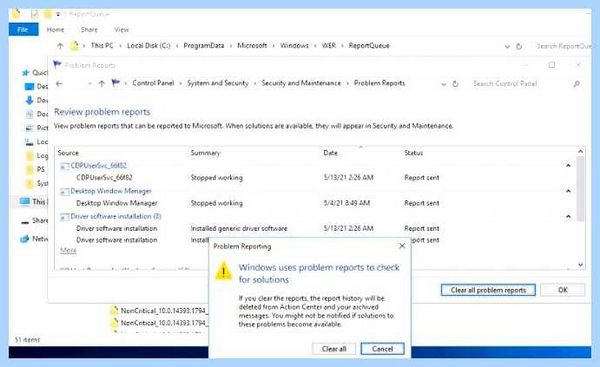Image resolution: width=600 pixels, height=367 pixels.
Task: Close the Problem Reporting dialog
Action: [402, 246]
